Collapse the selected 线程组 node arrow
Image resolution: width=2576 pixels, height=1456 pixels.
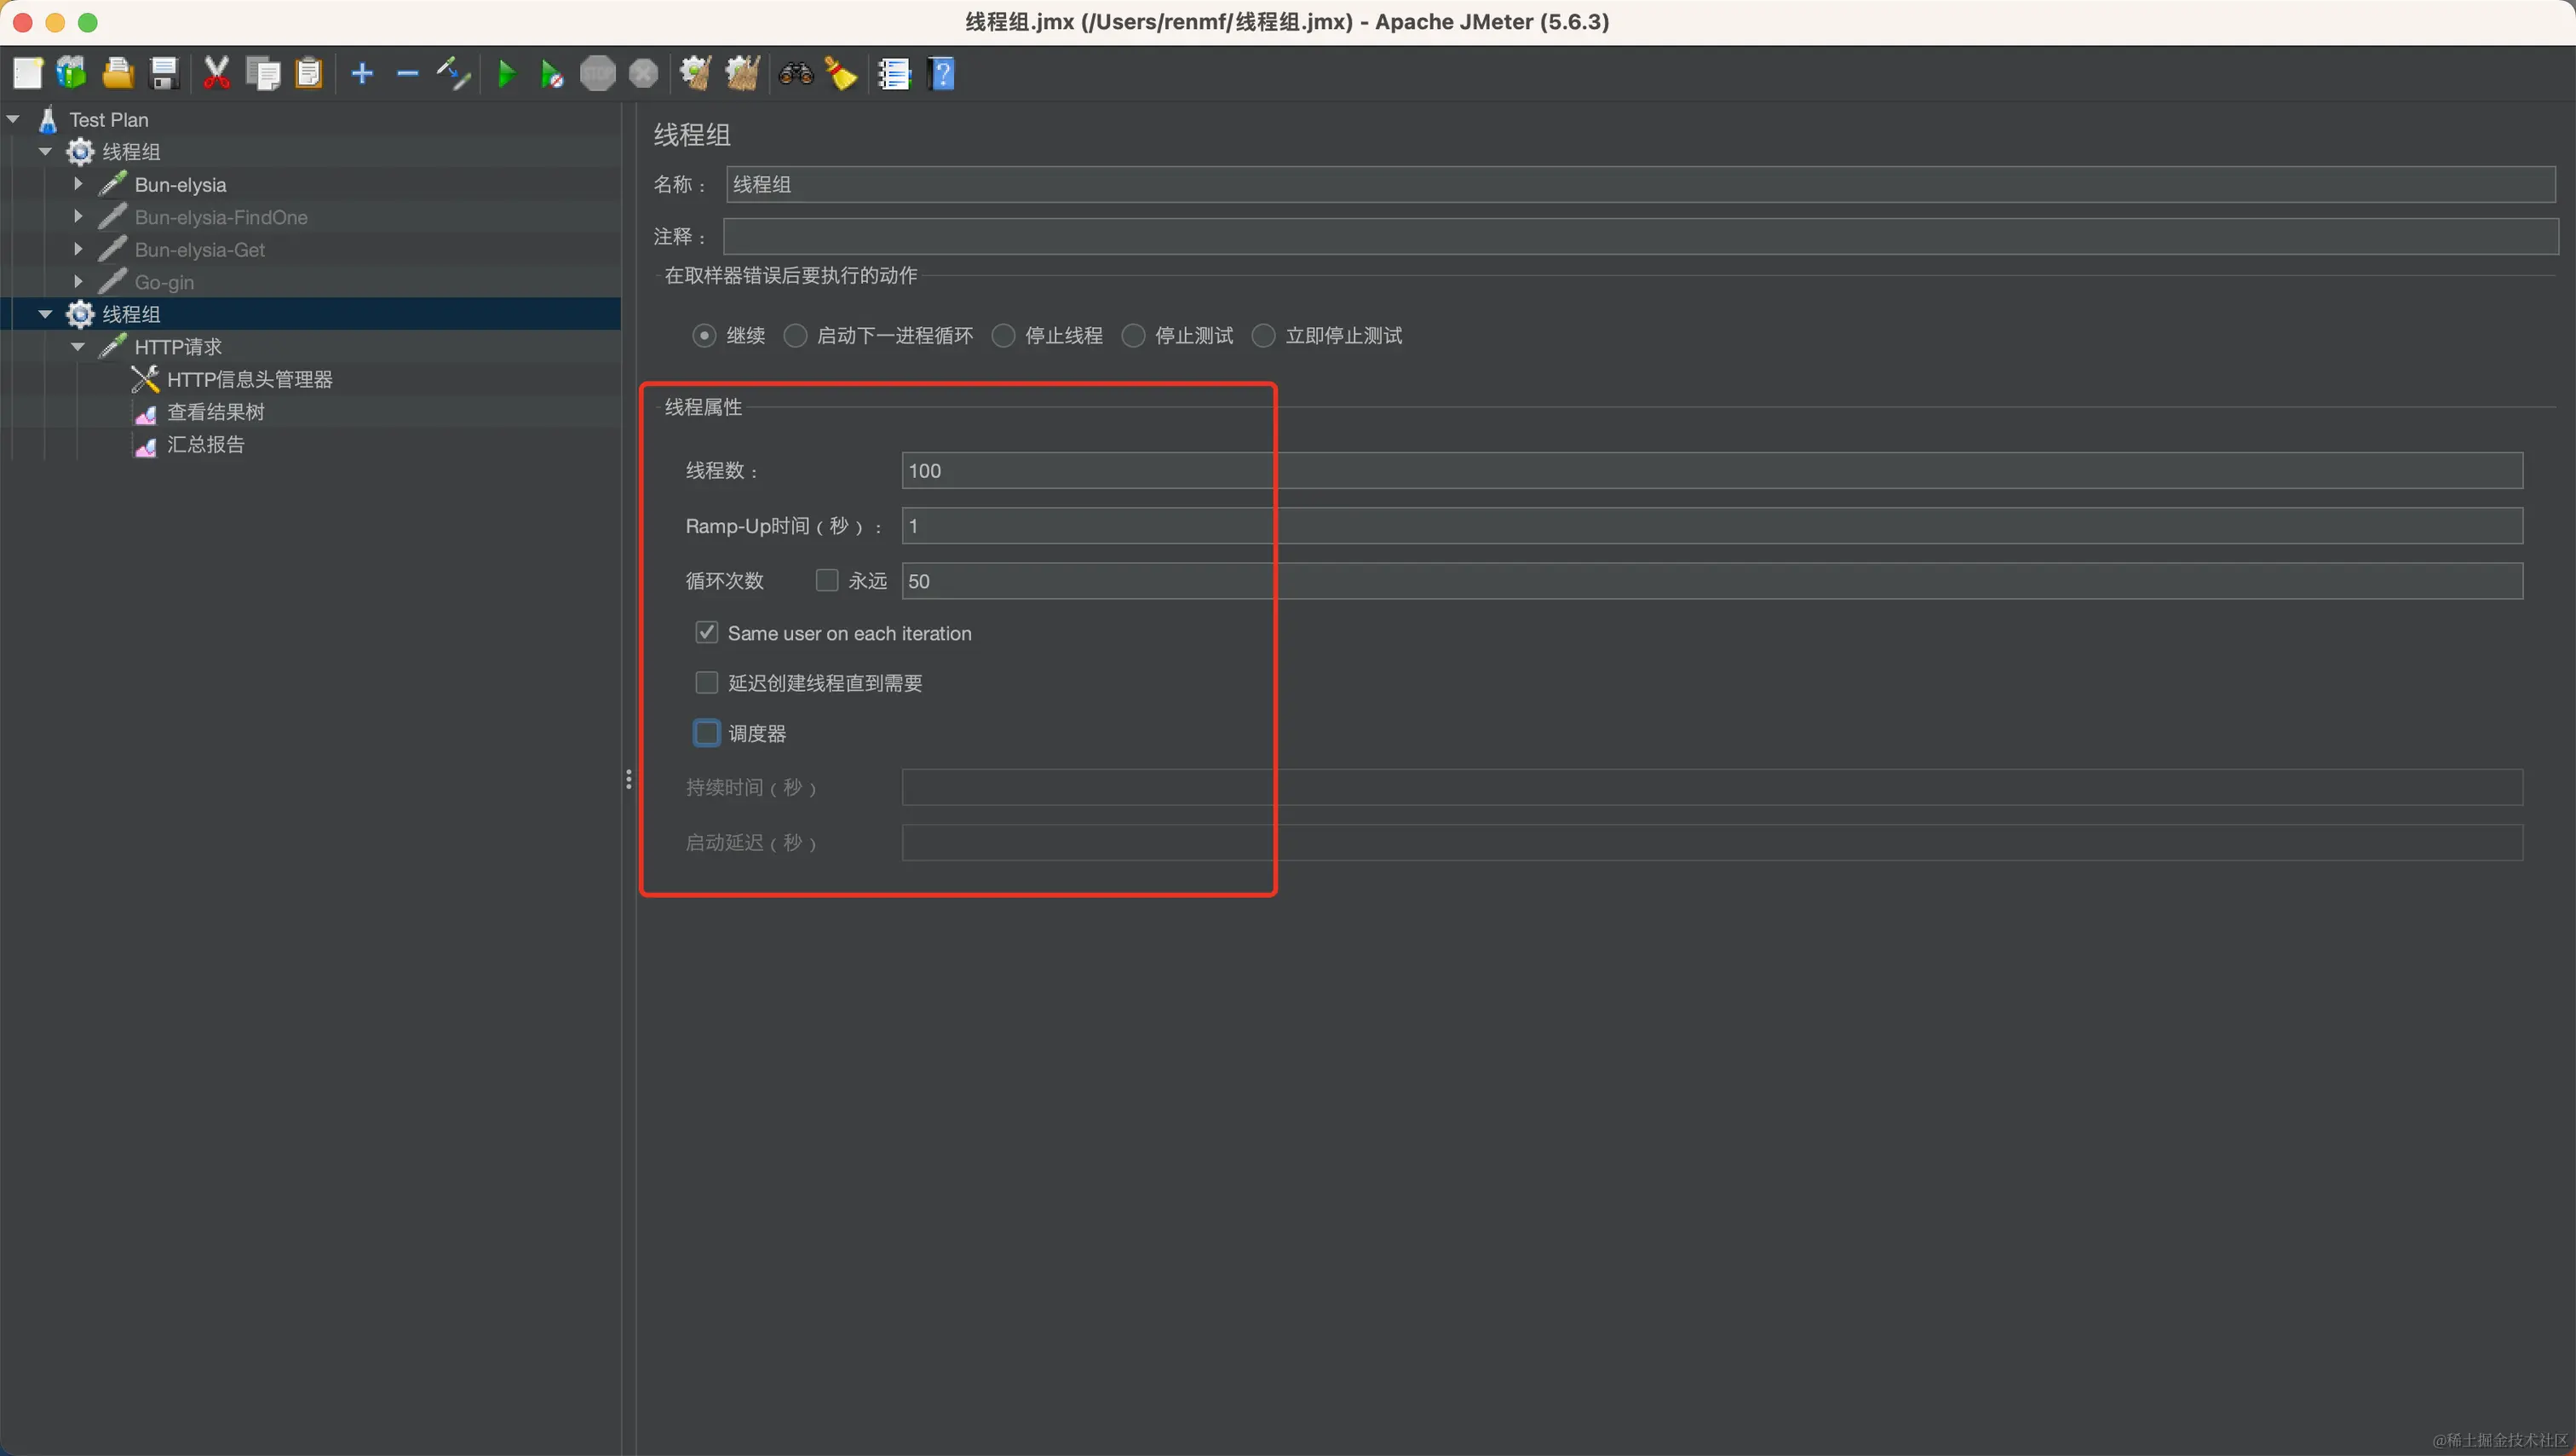(46, 314)
